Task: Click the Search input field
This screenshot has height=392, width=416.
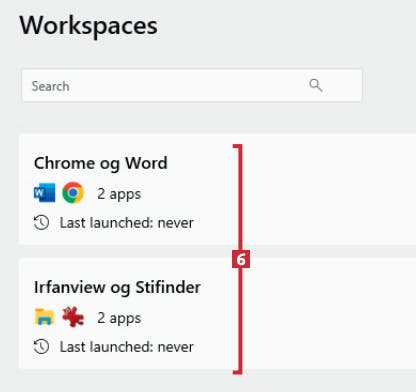Action: [x=192, y=86]
